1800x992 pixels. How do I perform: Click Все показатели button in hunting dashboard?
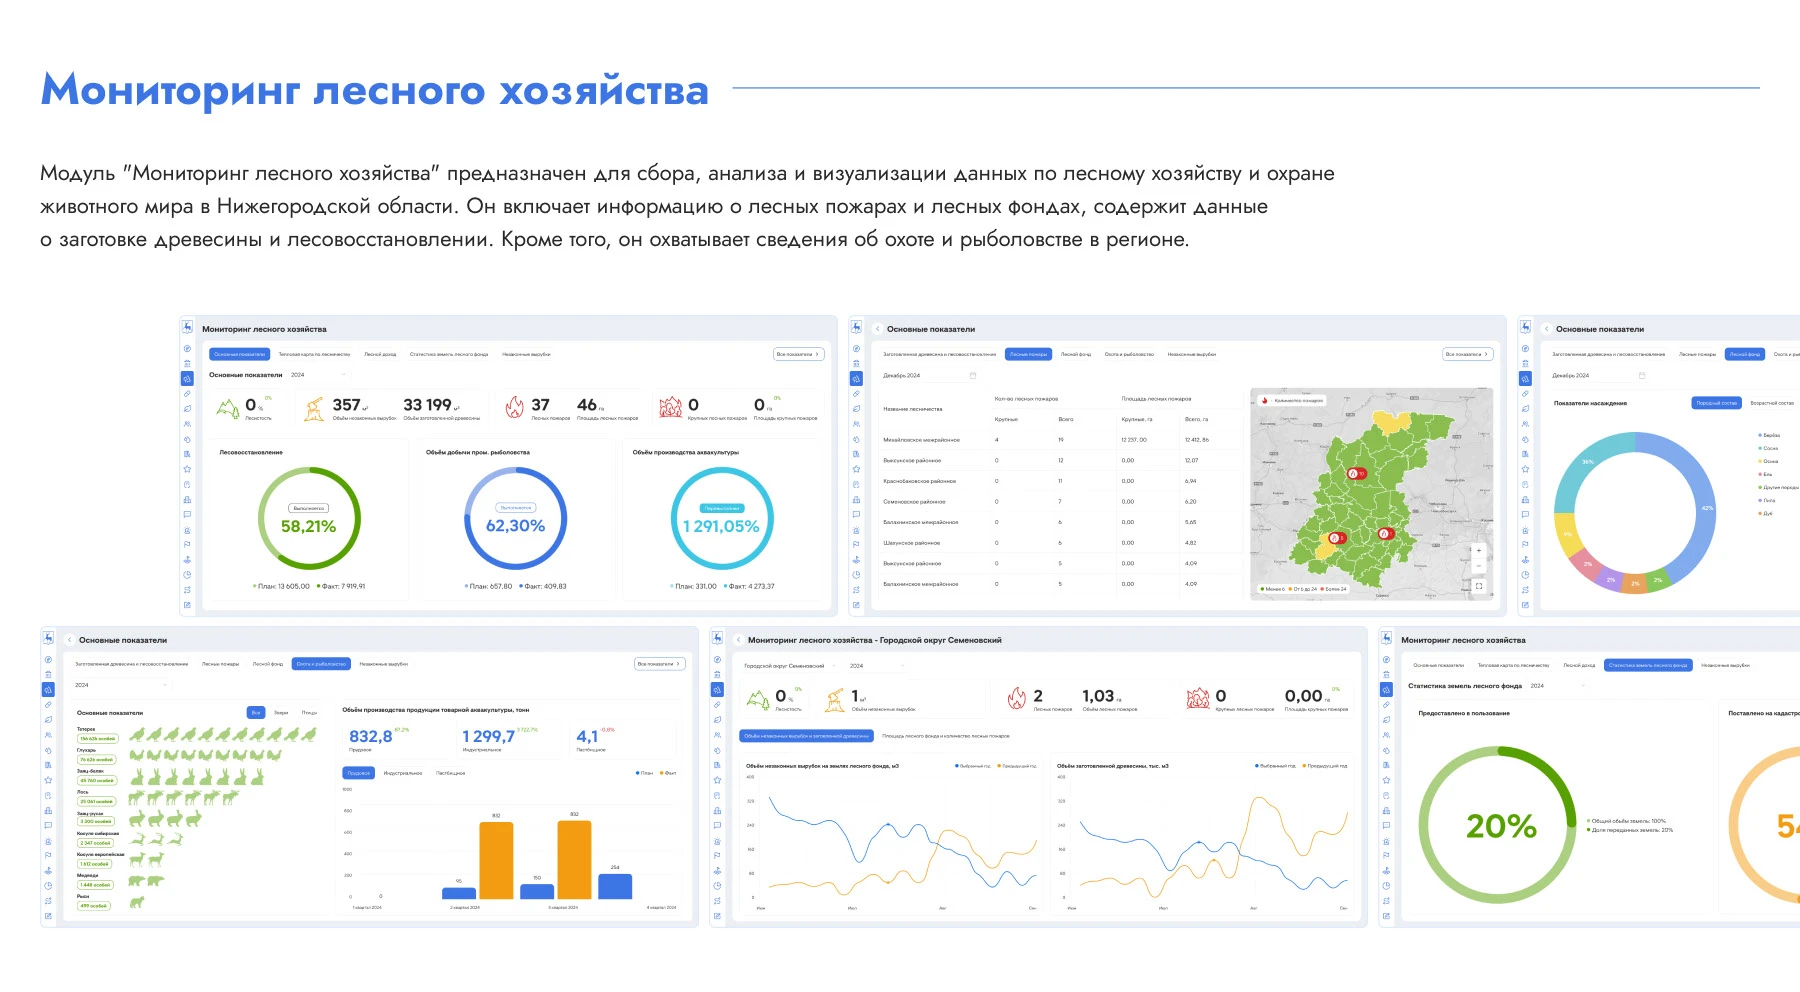click(659, 664)
